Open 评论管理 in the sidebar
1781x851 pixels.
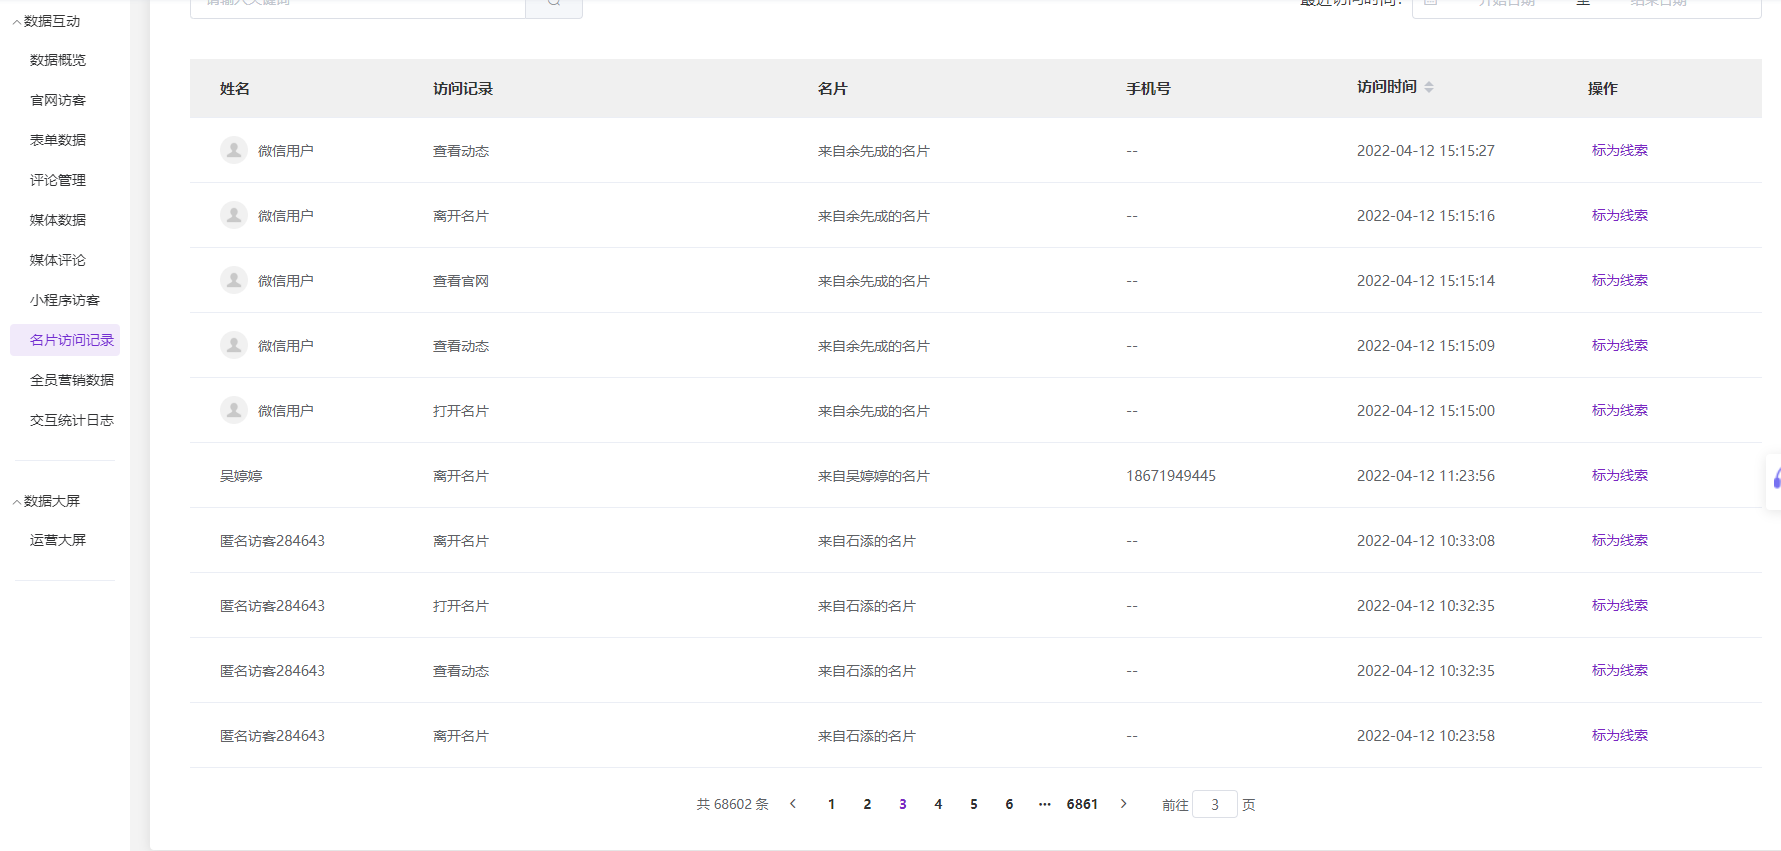pyautogui.click(x=58, y=180)
